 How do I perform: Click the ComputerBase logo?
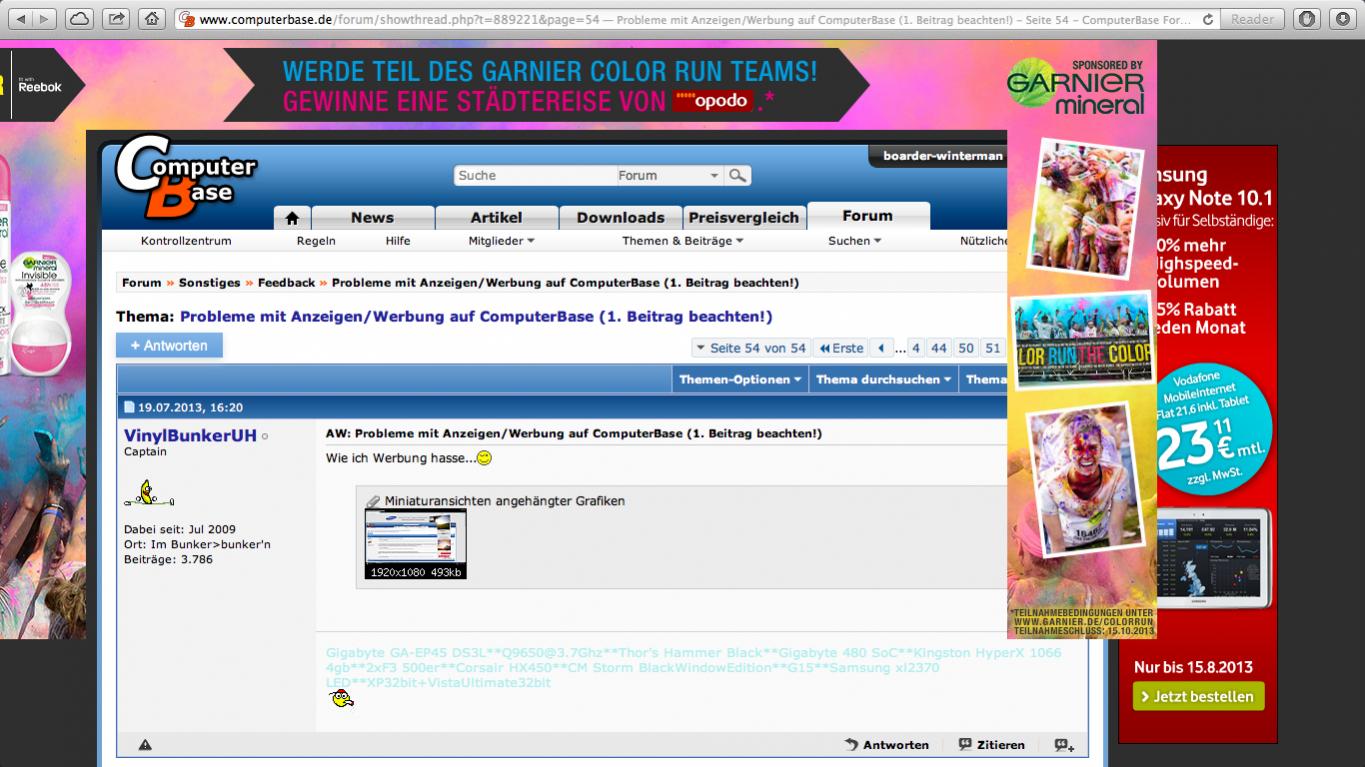point(185,178)
